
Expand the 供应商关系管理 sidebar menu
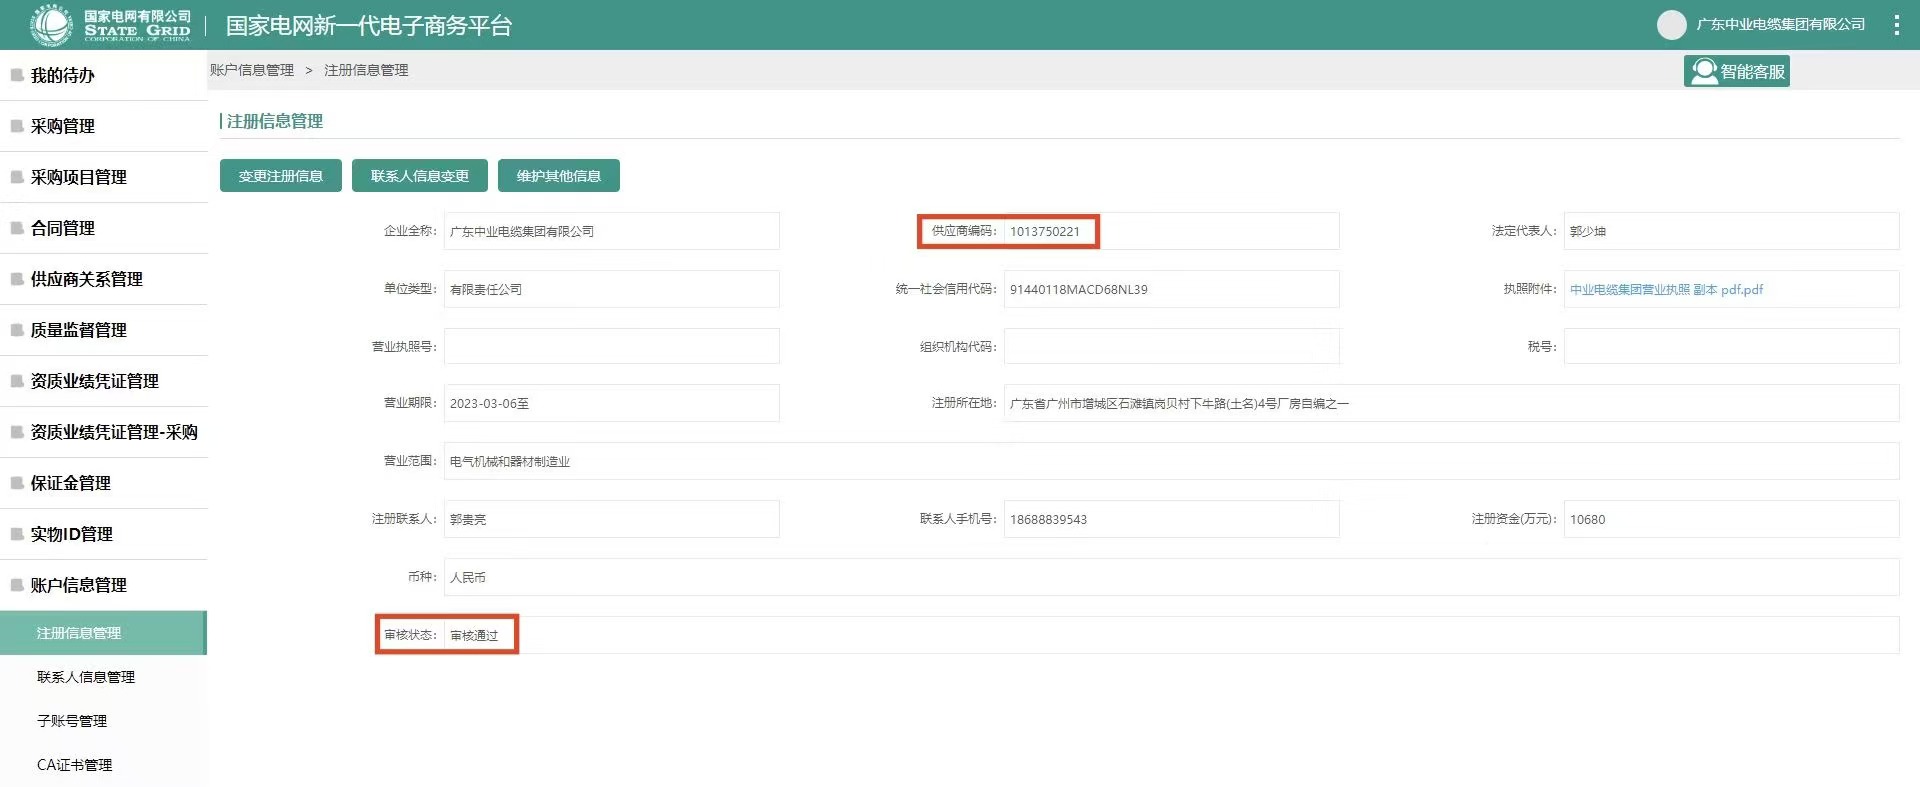pyautogui.click(x=104, y=279)
